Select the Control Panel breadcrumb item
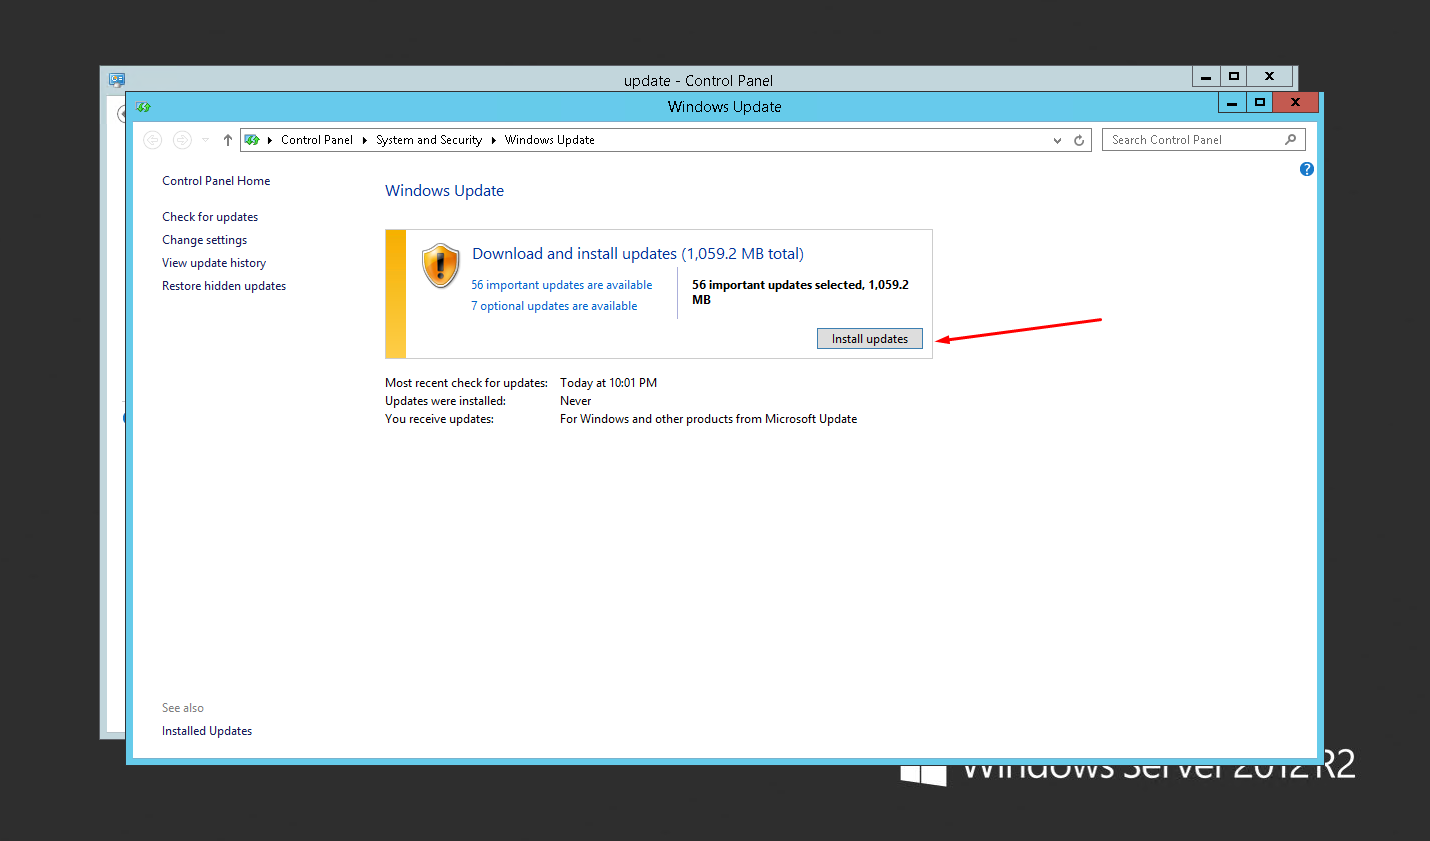The width and height of the screenshot is (1430, 841). [x=316, y=140]
